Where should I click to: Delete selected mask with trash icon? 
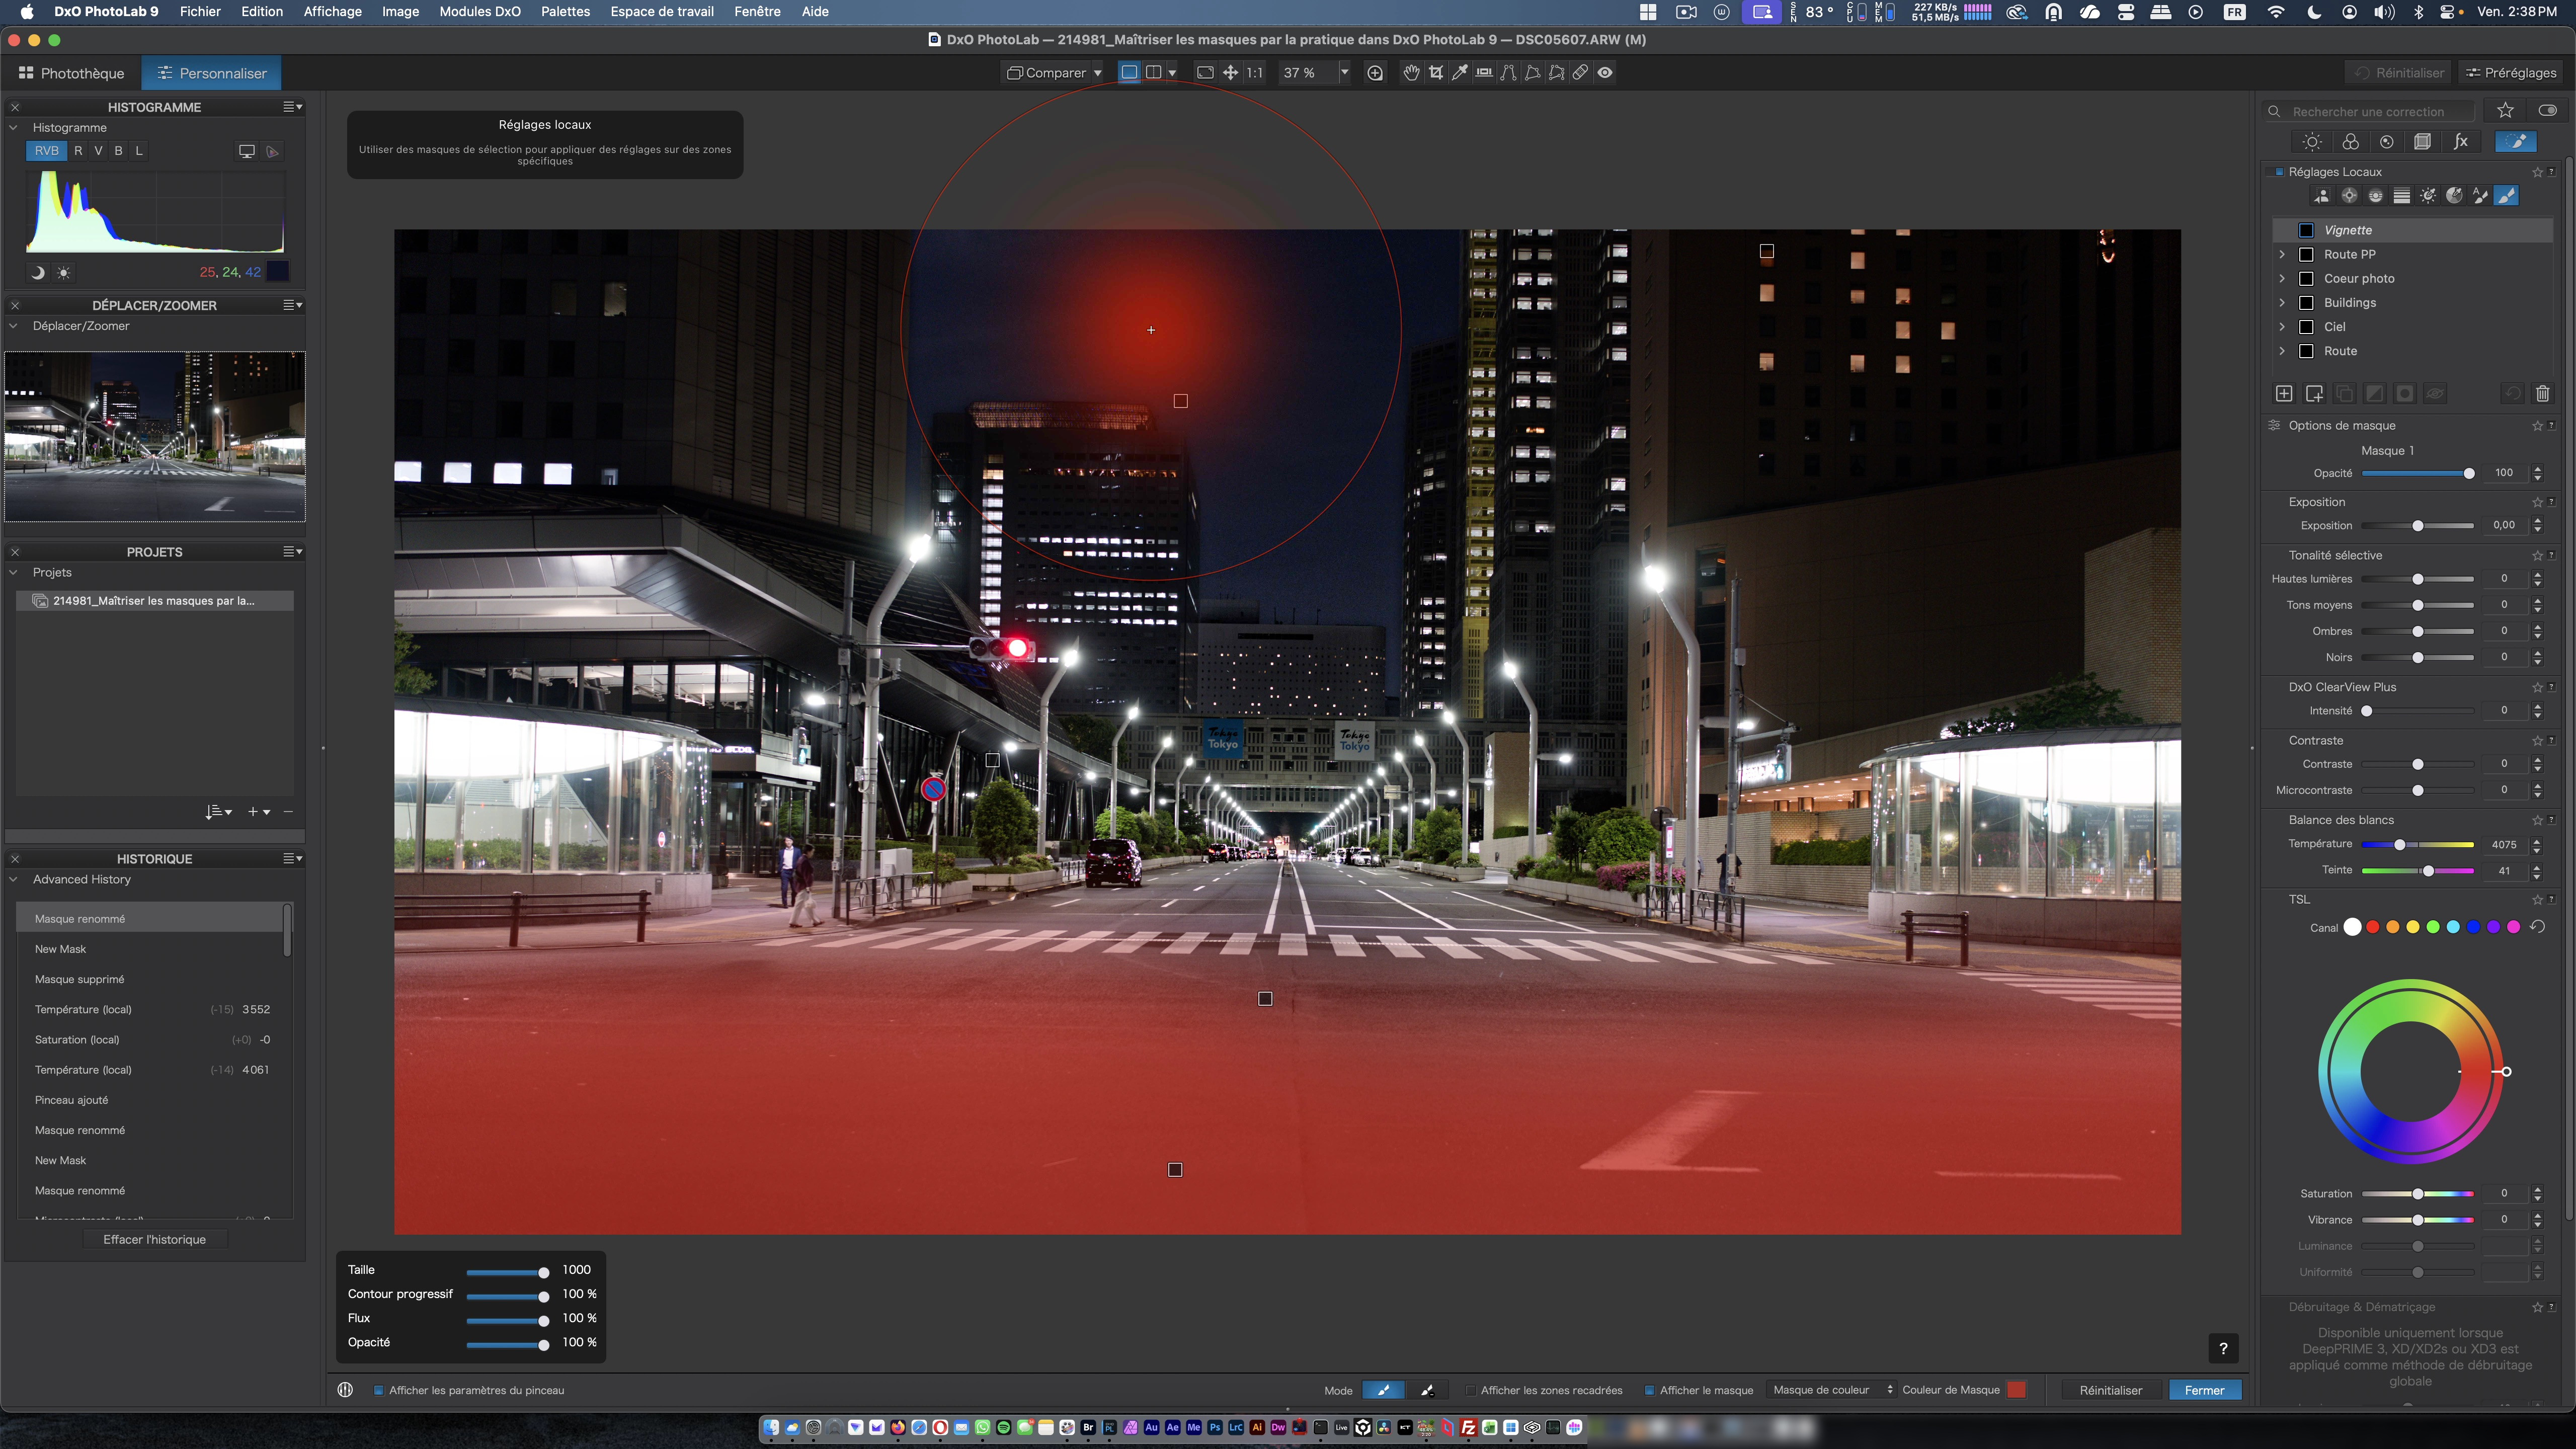(2542, 394)
